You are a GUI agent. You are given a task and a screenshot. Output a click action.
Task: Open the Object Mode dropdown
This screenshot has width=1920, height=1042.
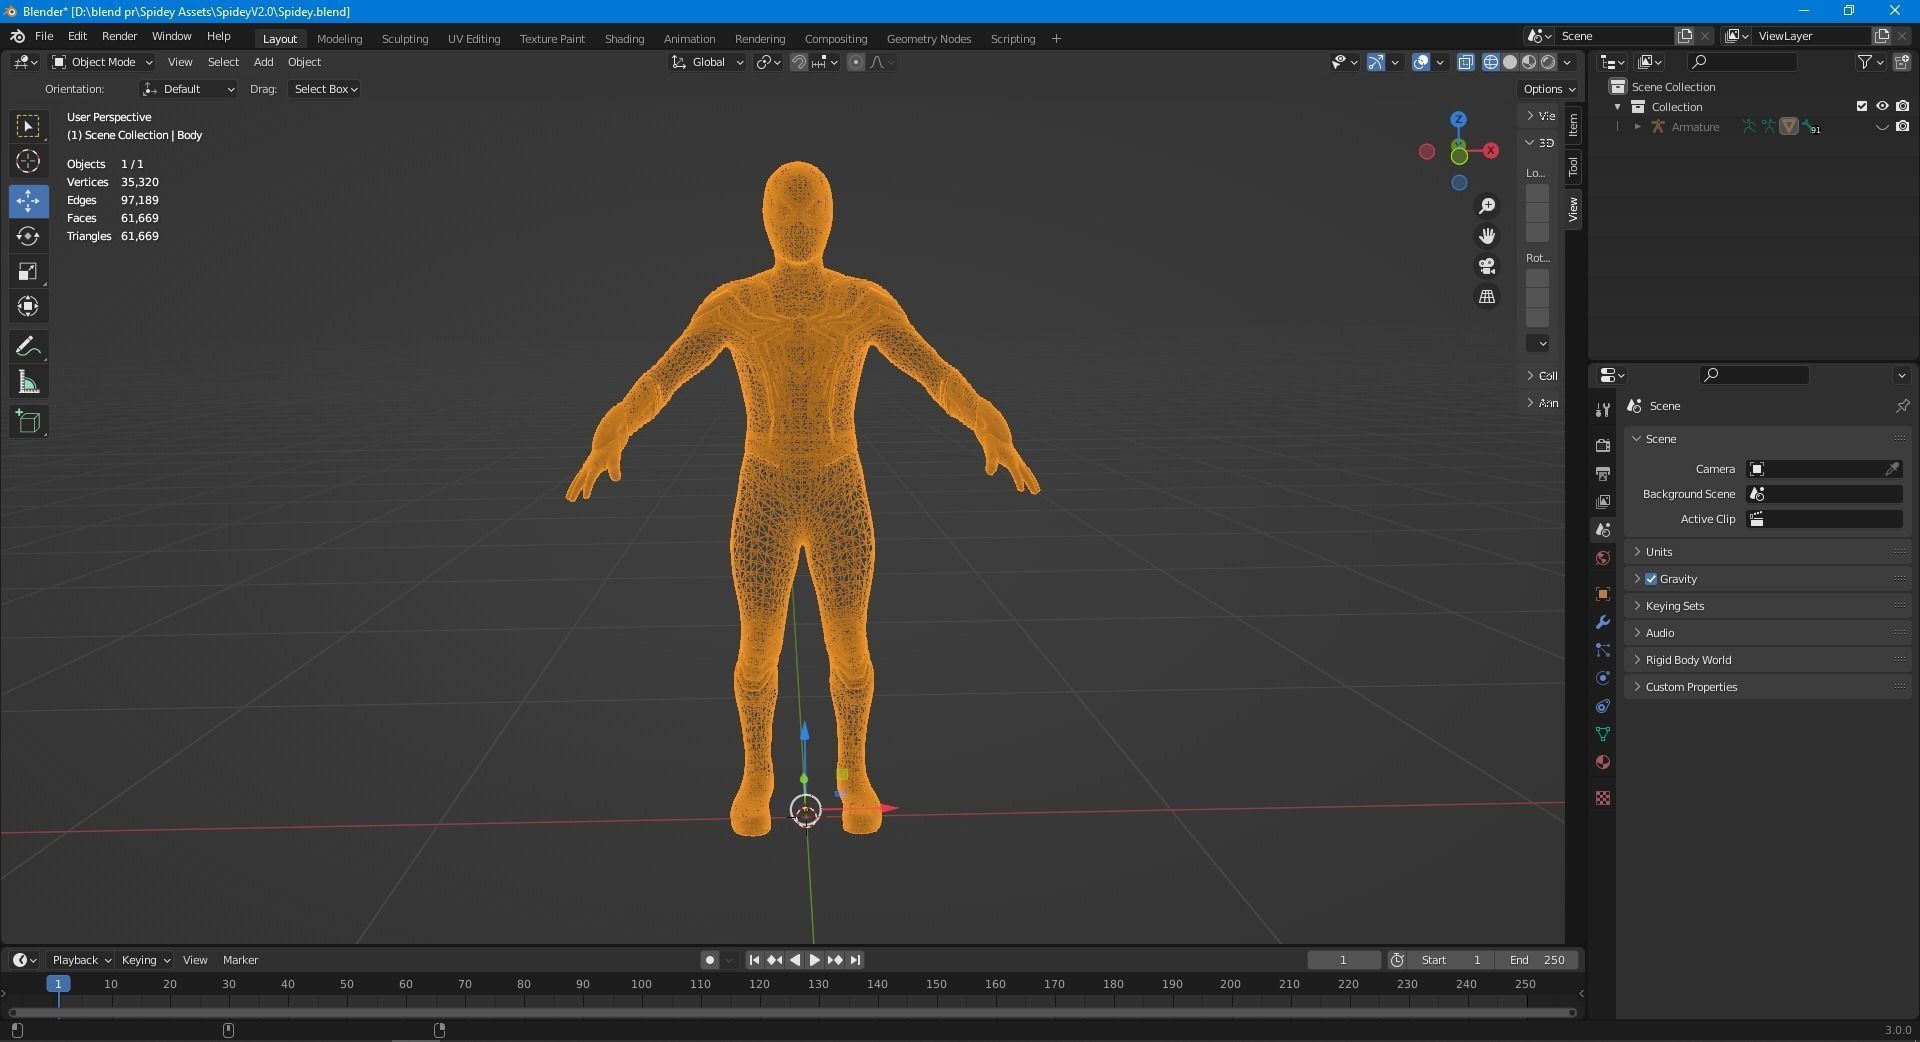coord(102,62)
